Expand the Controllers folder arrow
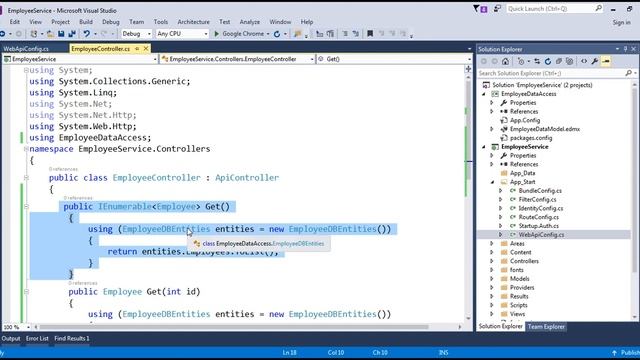Screen dimensions: 640x360 pyautogui.click(x=492, y=261)
